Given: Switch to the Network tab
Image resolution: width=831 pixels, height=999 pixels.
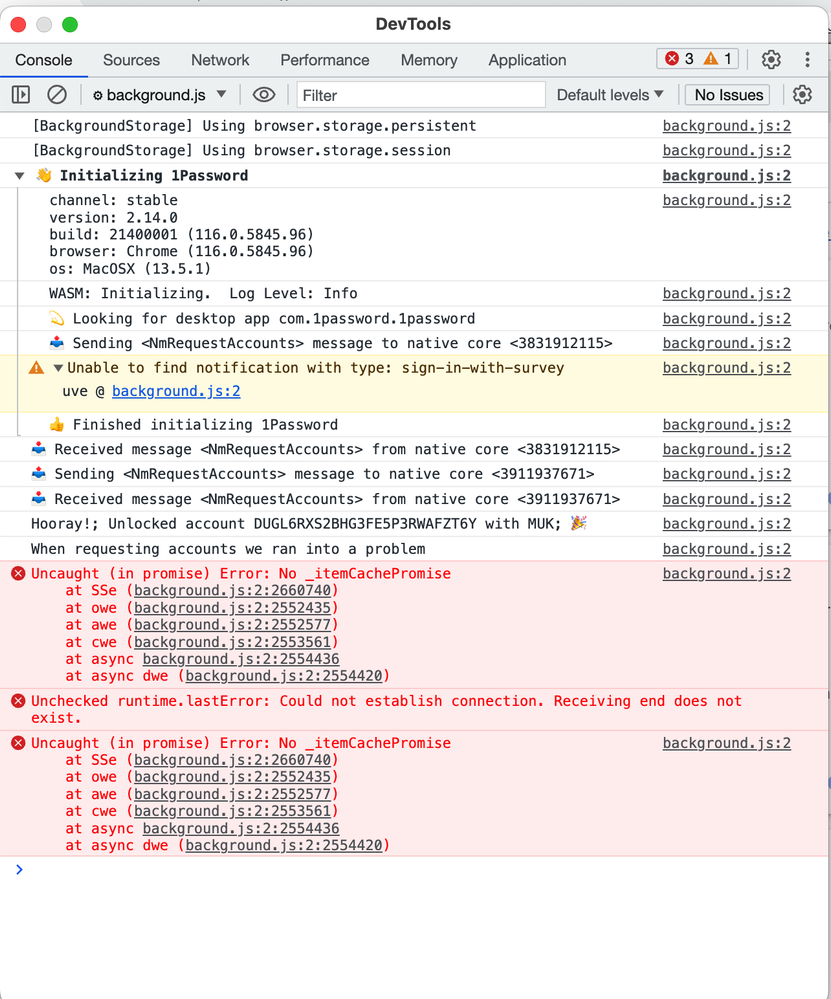Looking at the screenshot, I should tap(220, 60).
